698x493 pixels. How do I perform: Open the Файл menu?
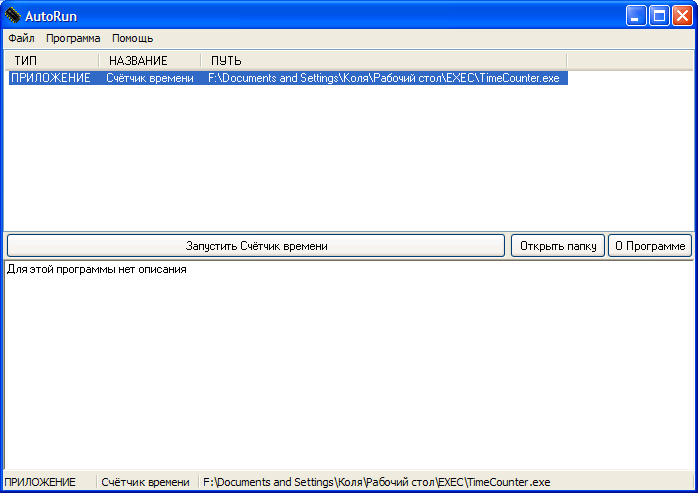click(x=21, y=38)
